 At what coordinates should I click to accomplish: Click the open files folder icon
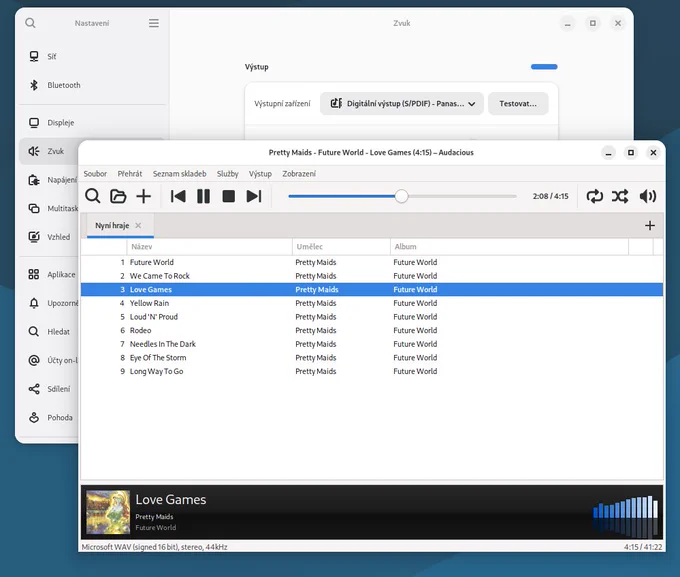[118, 196]
